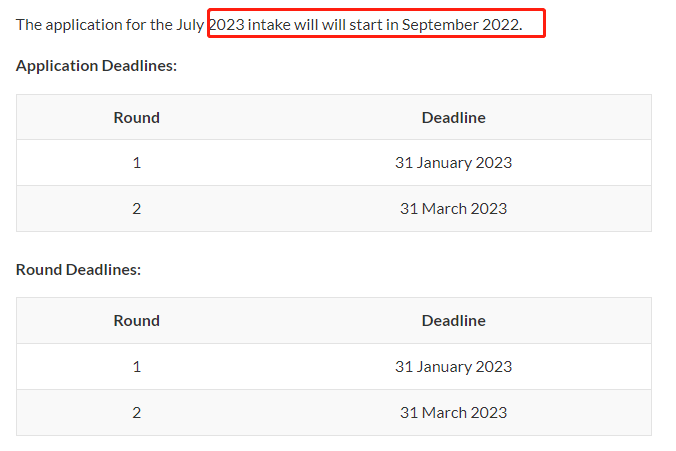
Task: Click 31 January 2023 under Round Deadlines
Action: pos(453,367)
